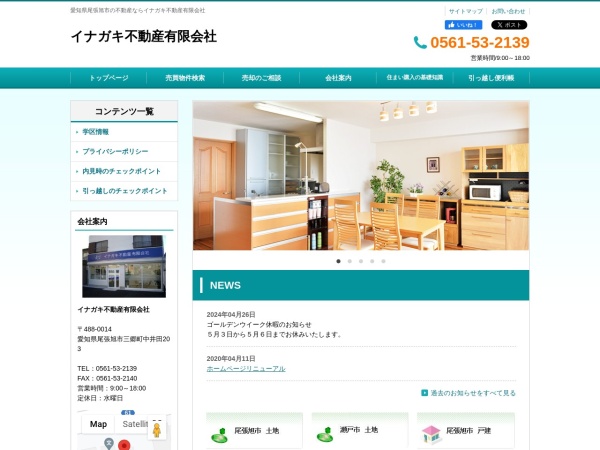
Task: Click the pink house icon for 尾張旭市 戸建
Action: pyautogui.click(x=432, y=434)
